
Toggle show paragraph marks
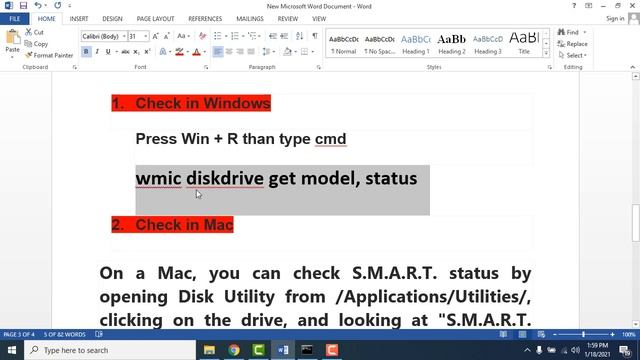pos(315,36)
